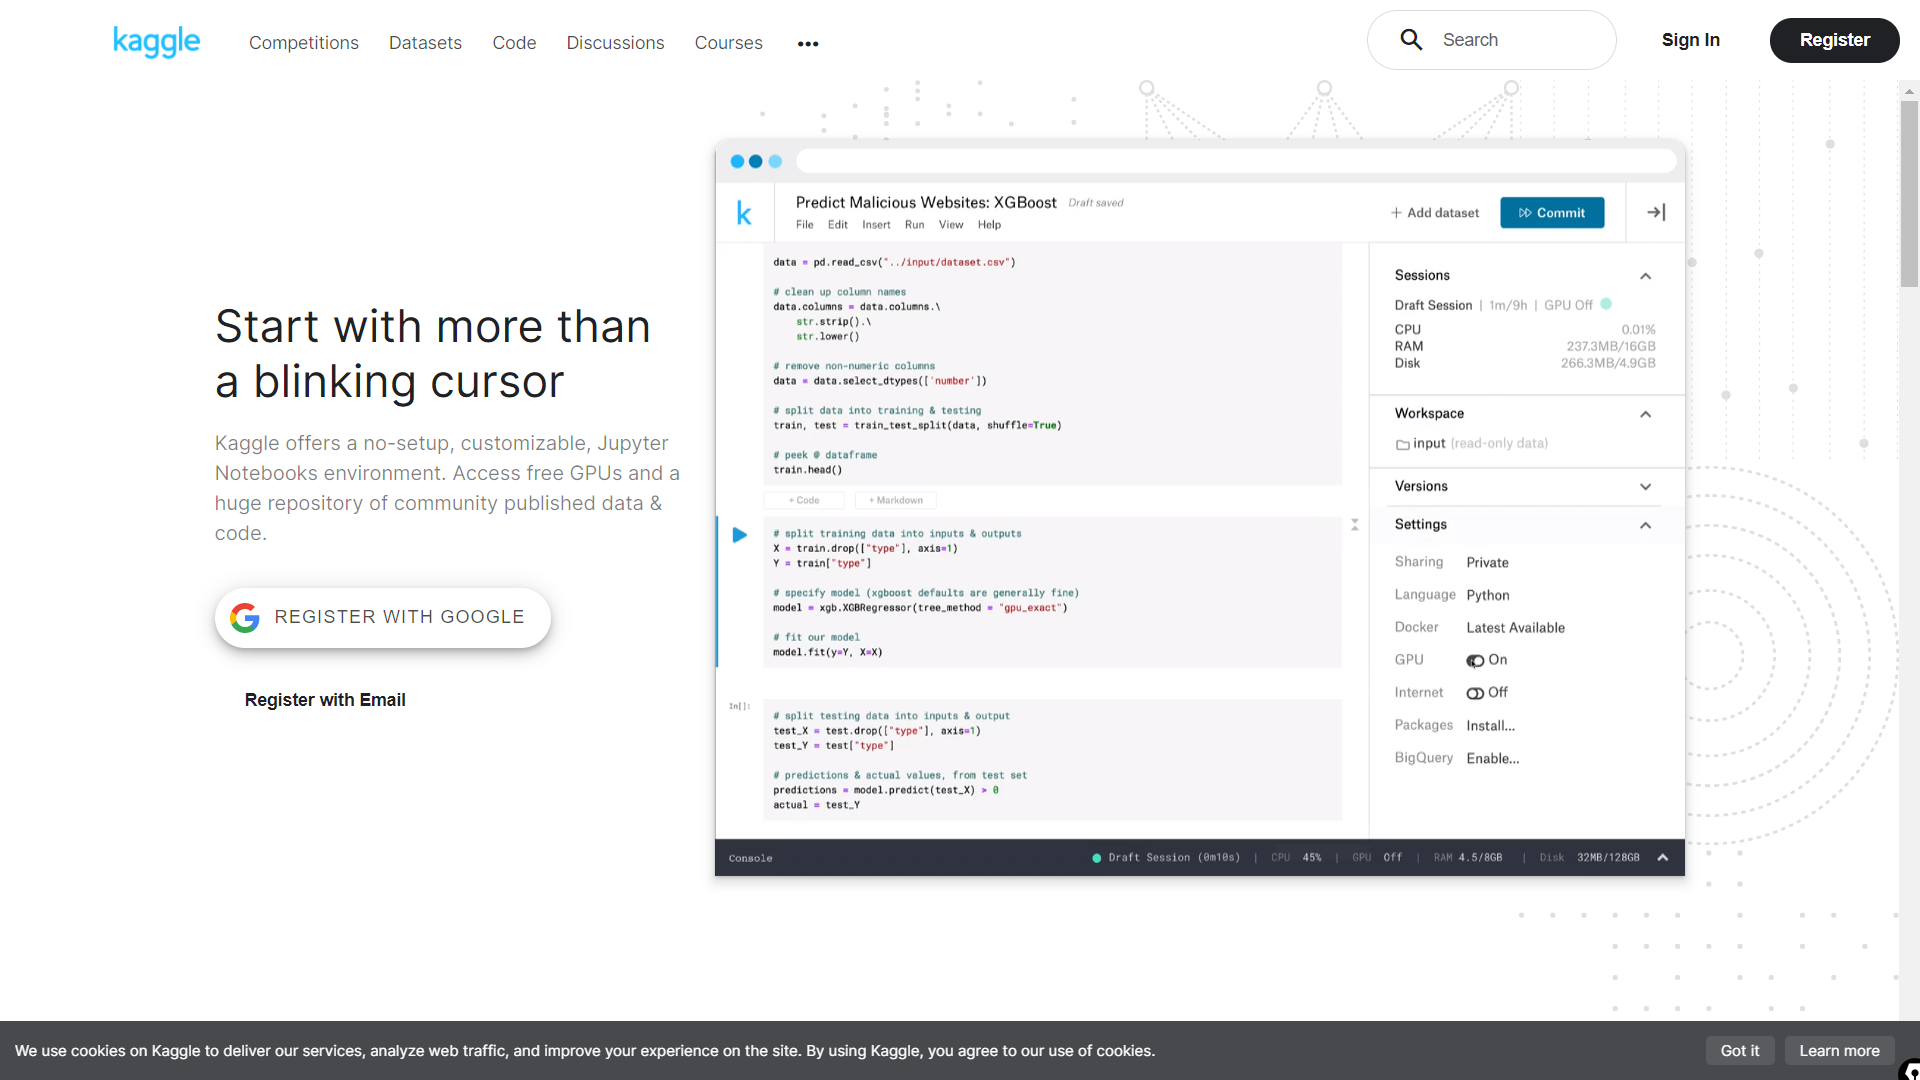Open the notebook View menu
Screen dimensions: 1920x1080
coord(951,225)
